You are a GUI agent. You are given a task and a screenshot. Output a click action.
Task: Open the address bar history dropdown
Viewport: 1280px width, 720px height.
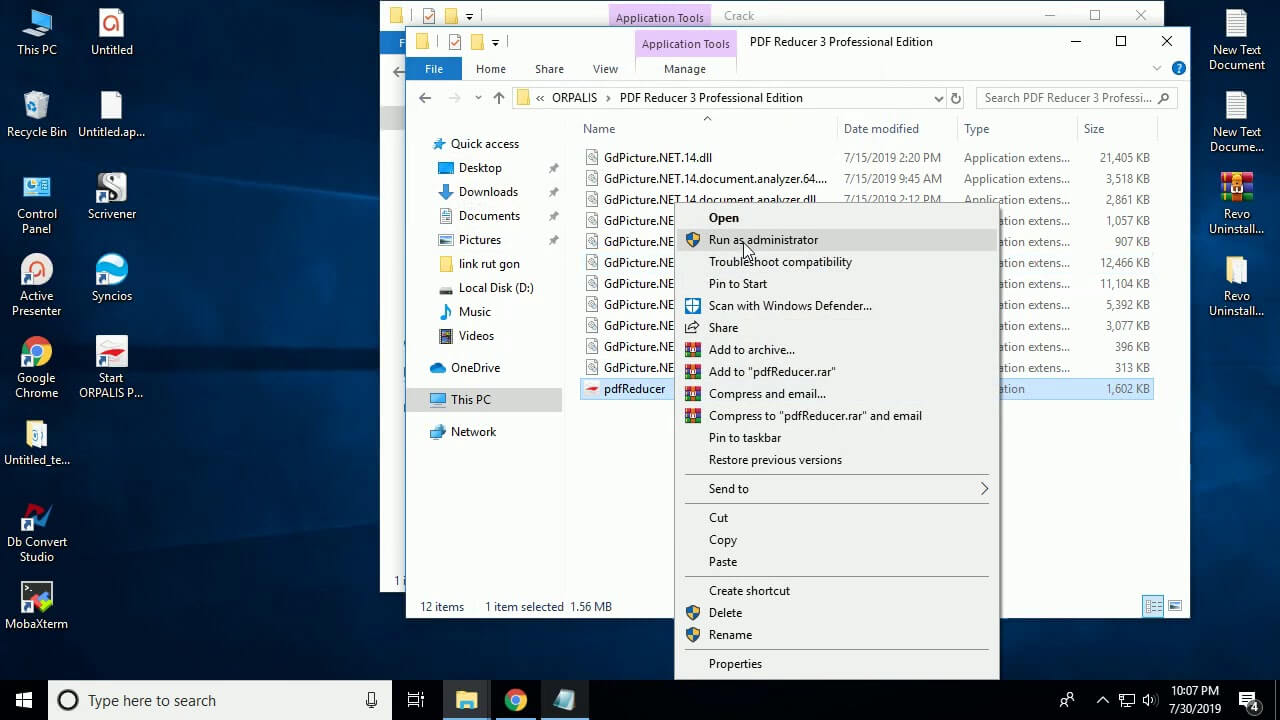click(x=938, y=98)
